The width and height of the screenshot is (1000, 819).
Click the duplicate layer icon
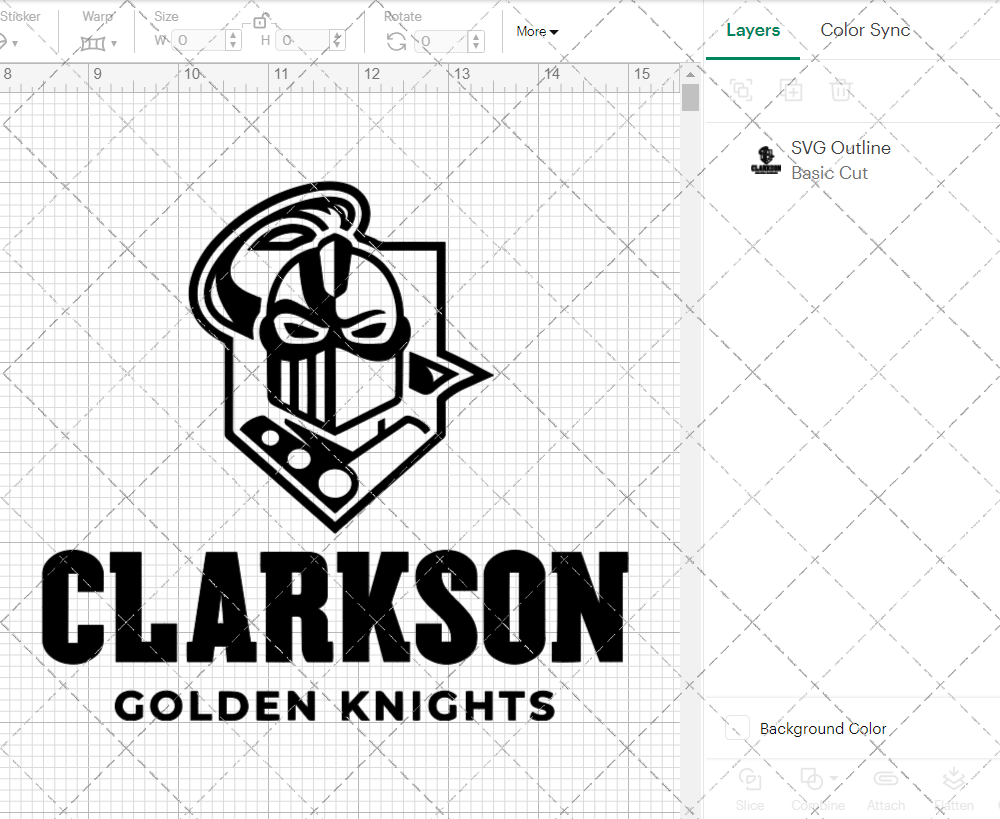[792, 90]
